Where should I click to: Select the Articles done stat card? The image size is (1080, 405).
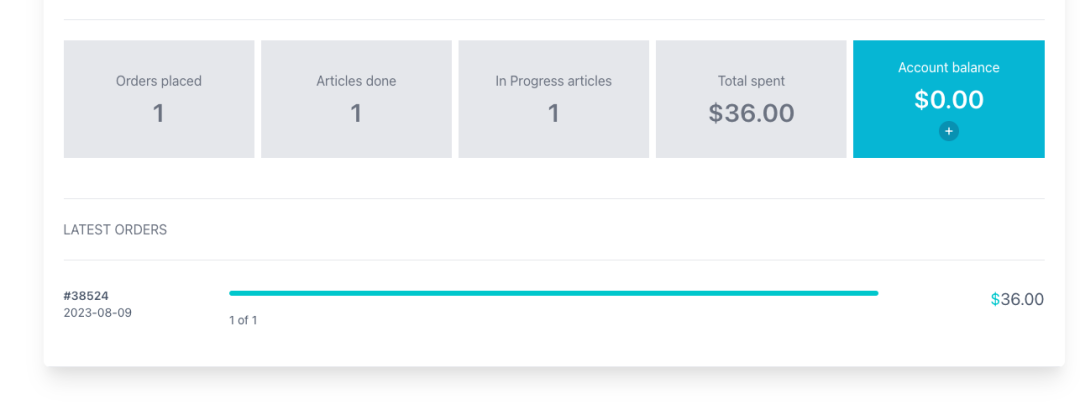pos(356,99)
